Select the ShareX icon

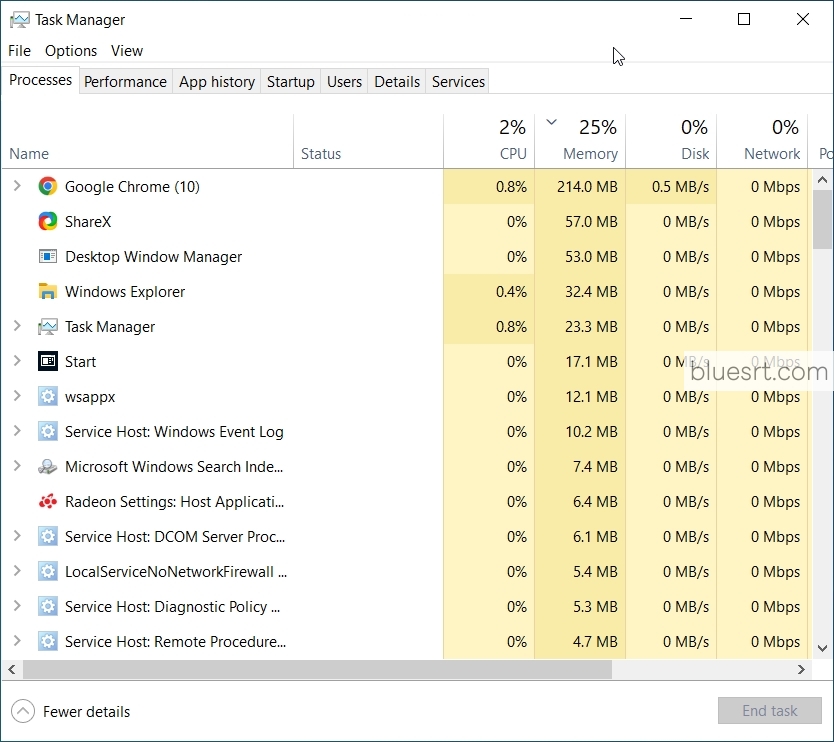(48, 221)
